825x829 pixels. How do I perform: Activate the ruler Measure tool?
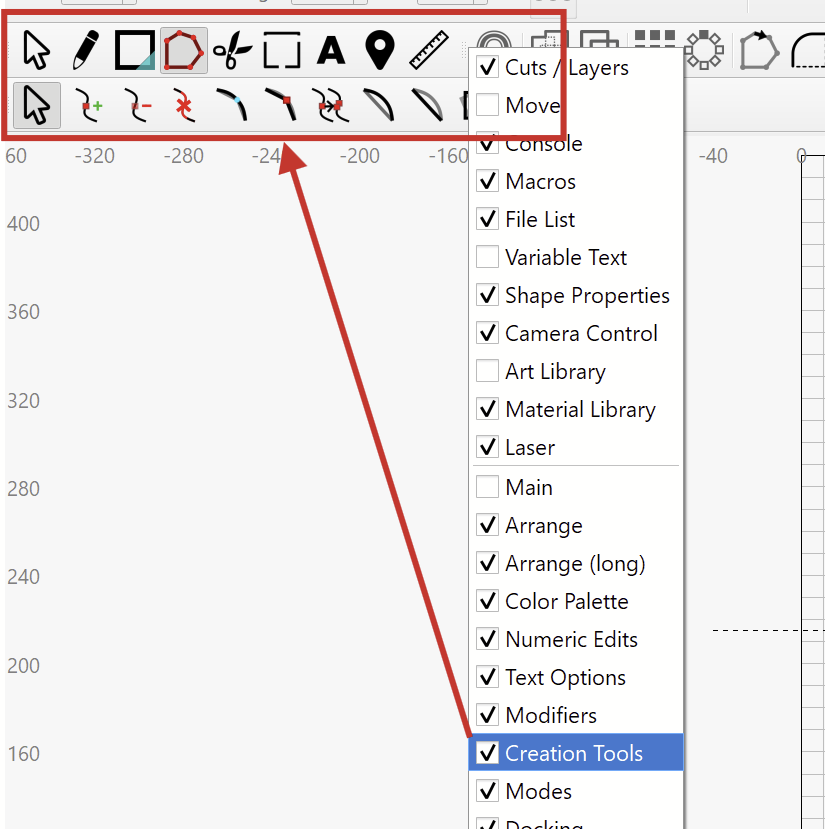[428, 49]
